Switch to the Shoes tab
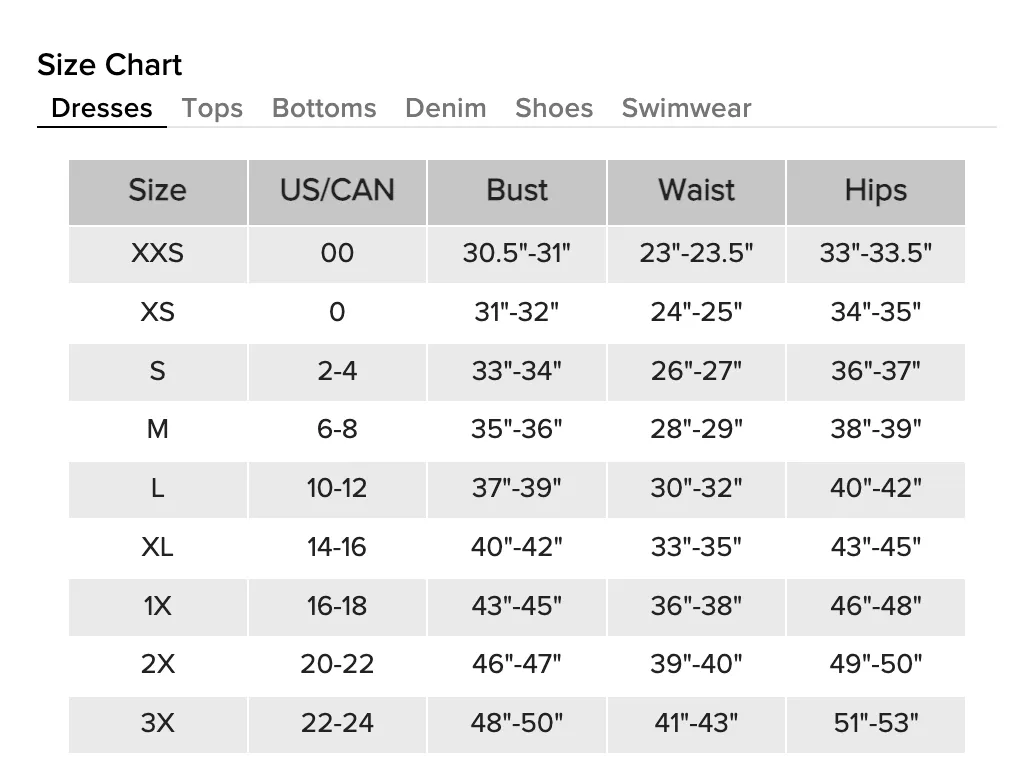The height and width of the screenshot is (774, 1014). coord(554,108)
